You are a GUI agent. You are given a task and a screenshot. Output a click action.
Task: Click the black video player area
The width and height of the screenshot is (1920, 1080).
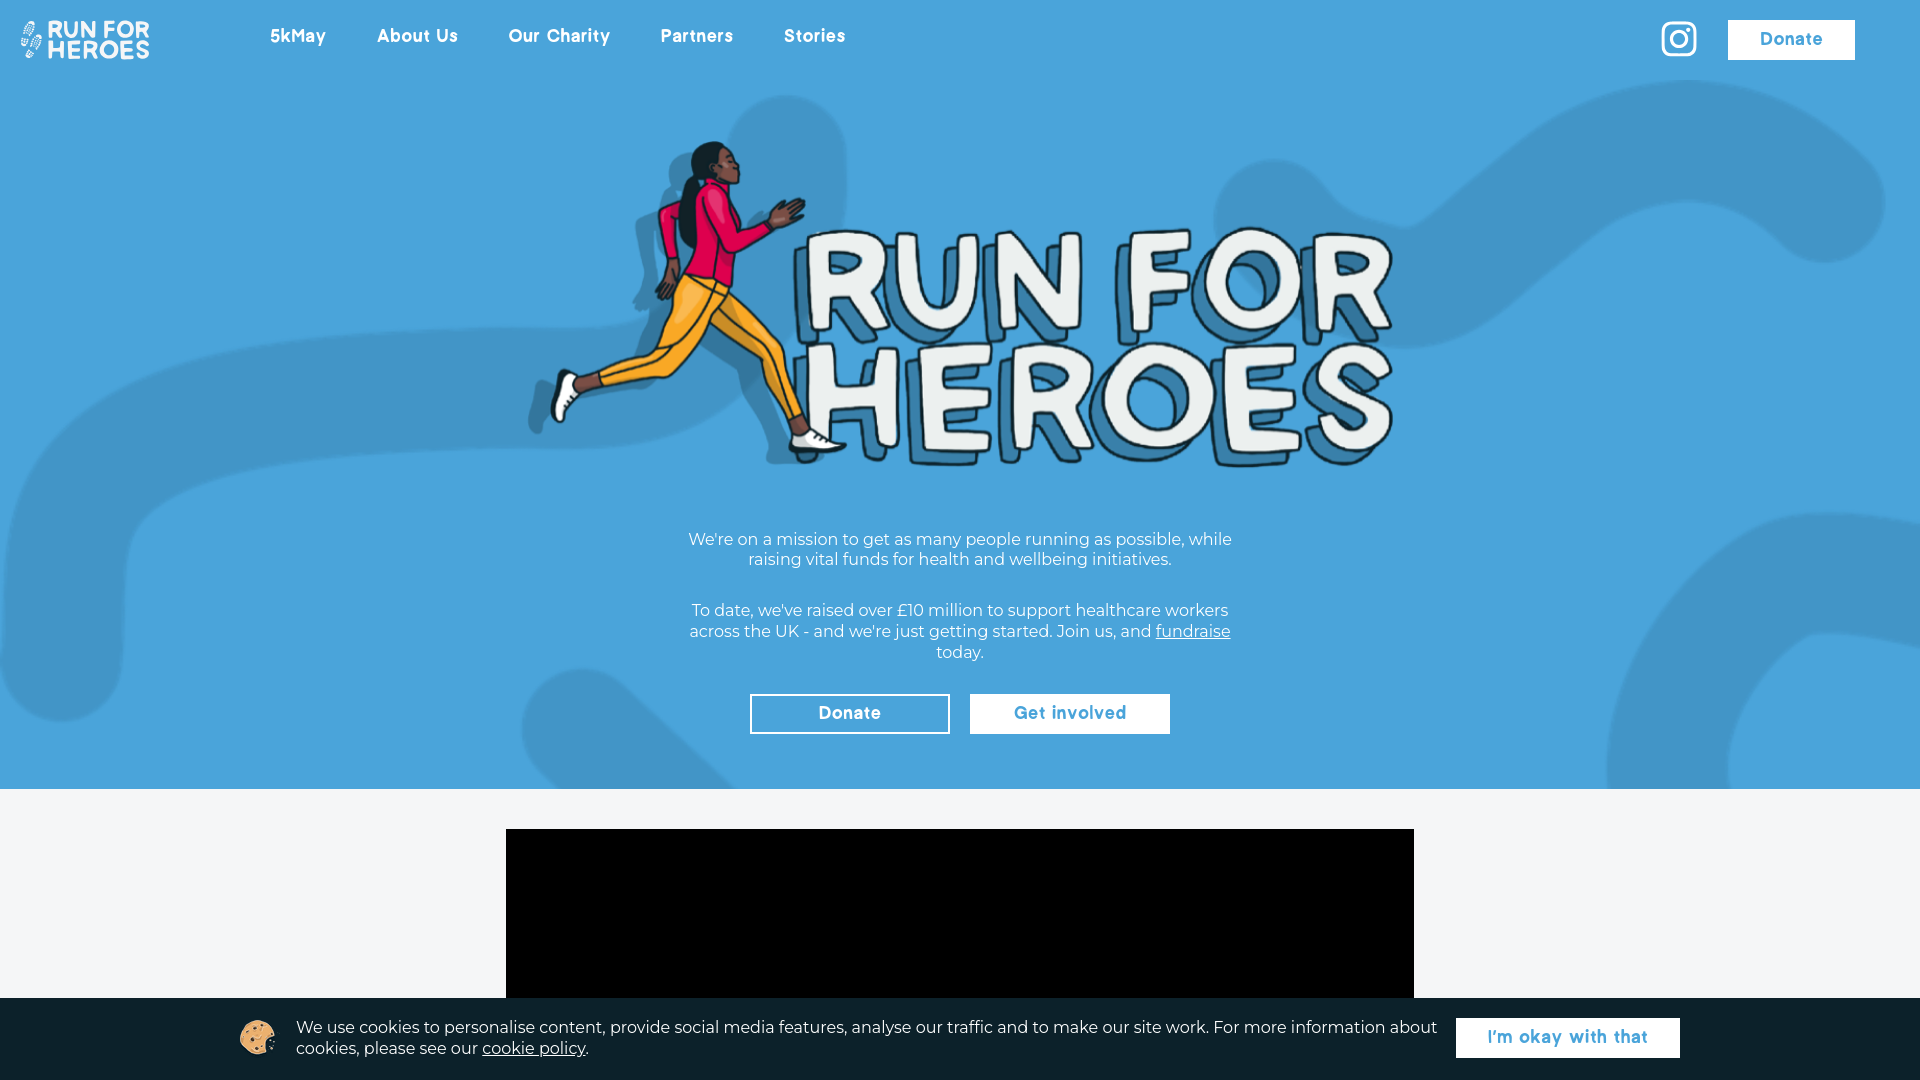coord(960,913)
